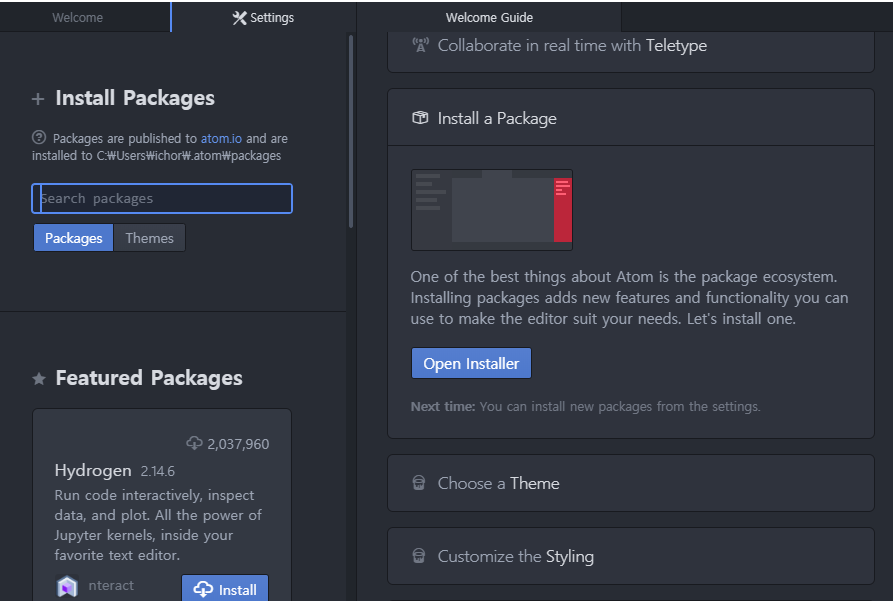Click the star icon by Featured Packages
Screen dimensions: 893x601
(39, 378)
